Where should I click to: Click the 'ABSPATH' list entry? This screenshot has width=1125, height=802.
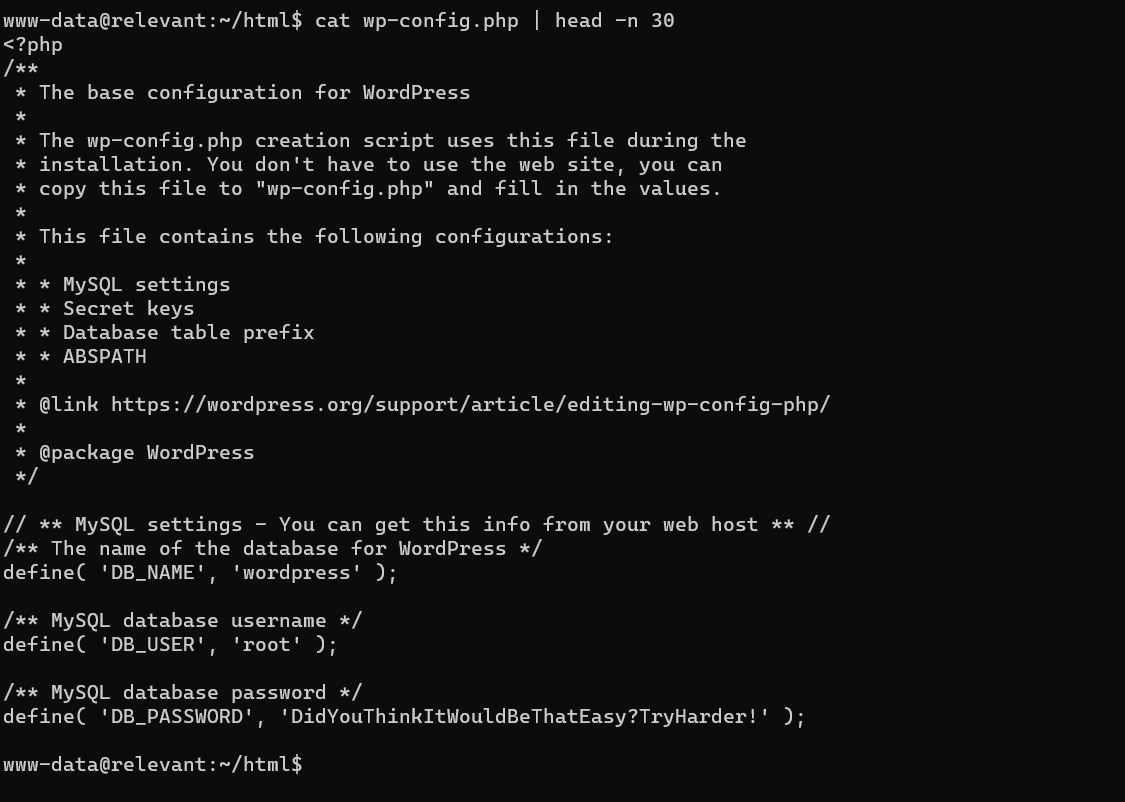[x=104, y=357]
